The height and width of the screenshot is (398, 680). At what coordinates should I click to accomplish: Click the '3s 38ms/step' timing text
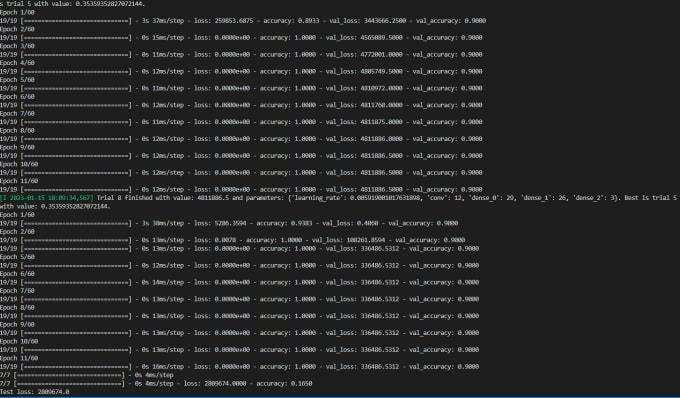(x=163, y=224)
